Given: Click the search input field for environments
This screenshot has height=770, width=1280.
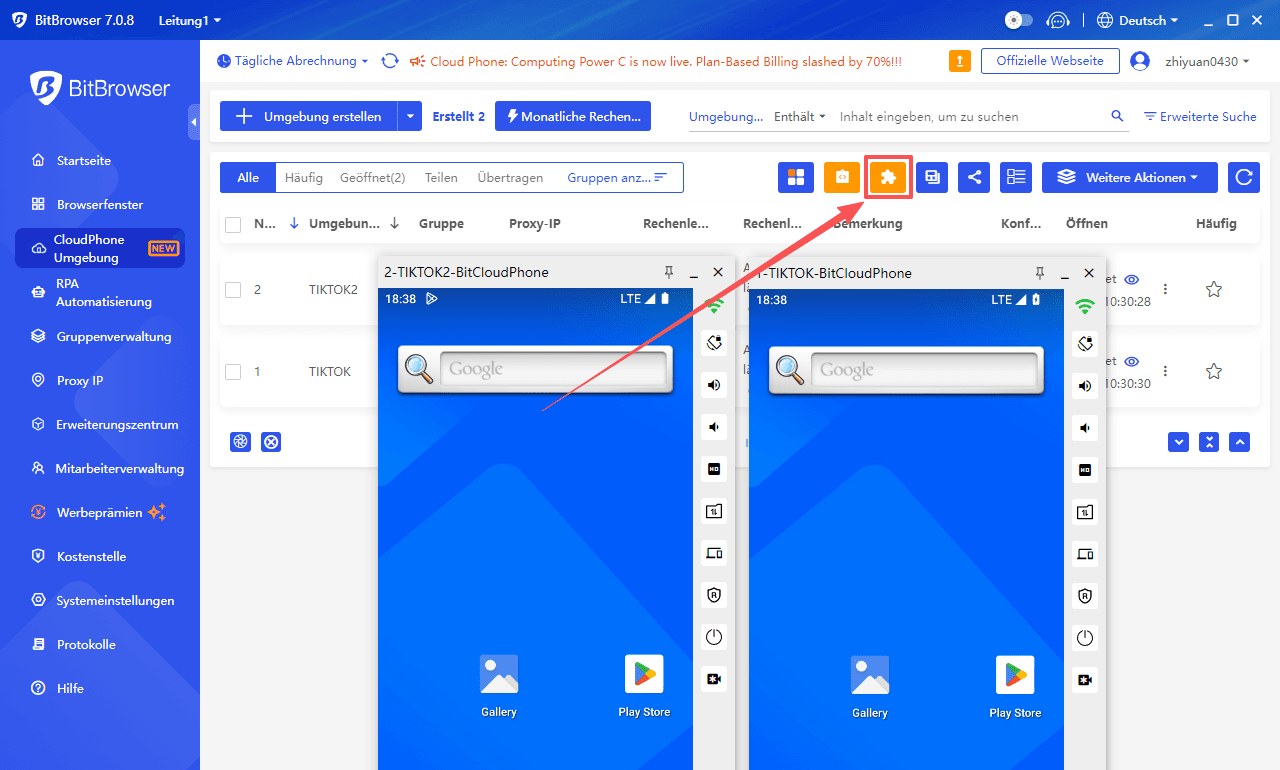Looking at the screenshot, I should tap(970, 117).
